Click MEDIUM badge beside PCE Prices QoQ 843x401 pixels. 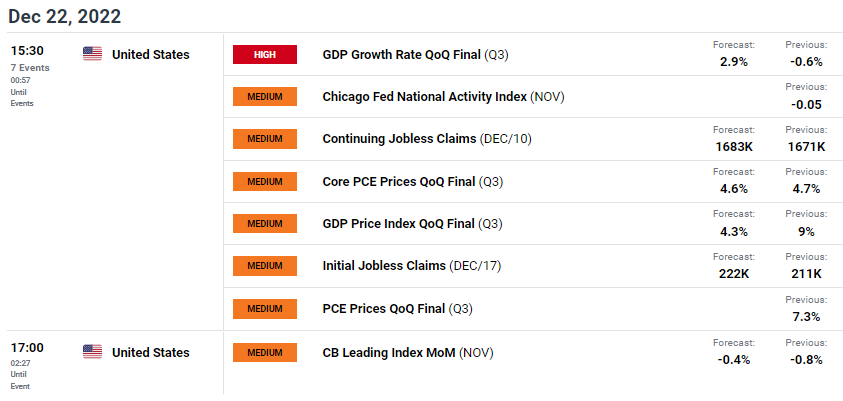click(x=264, y=309)
